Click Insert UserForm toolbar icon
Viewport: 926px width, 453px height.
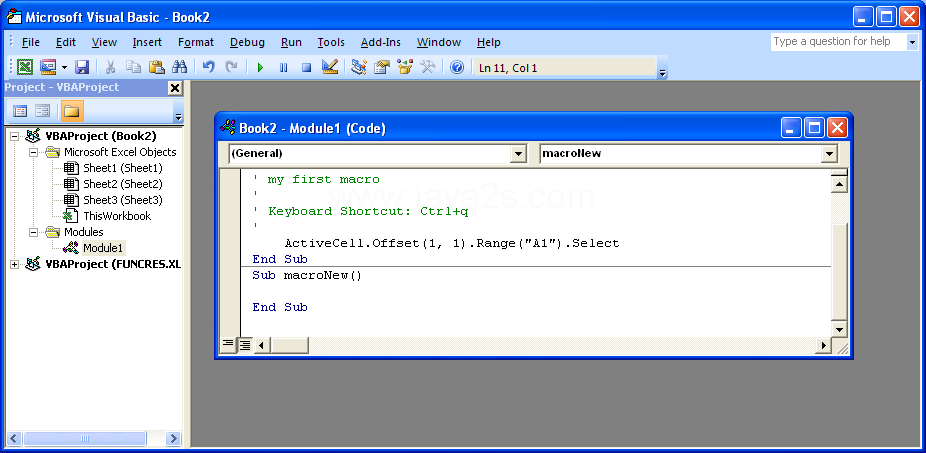[x=48, y=67]
